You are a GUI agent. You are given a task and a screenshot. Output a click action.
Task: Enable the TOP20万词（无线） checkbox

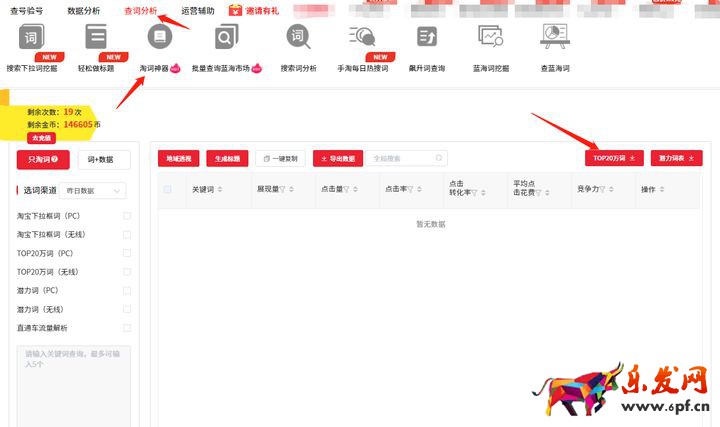(126, 272)
